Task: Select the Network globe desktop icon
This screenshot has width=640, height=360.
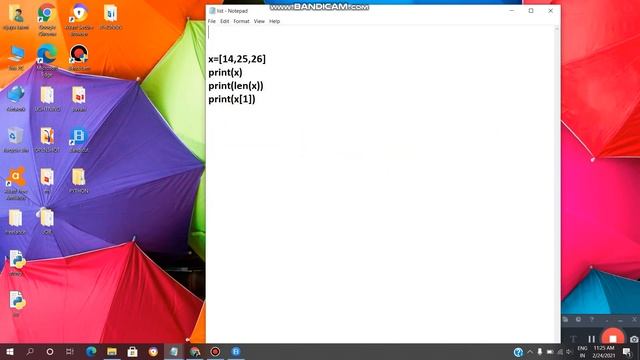Action: pos(16,99)
